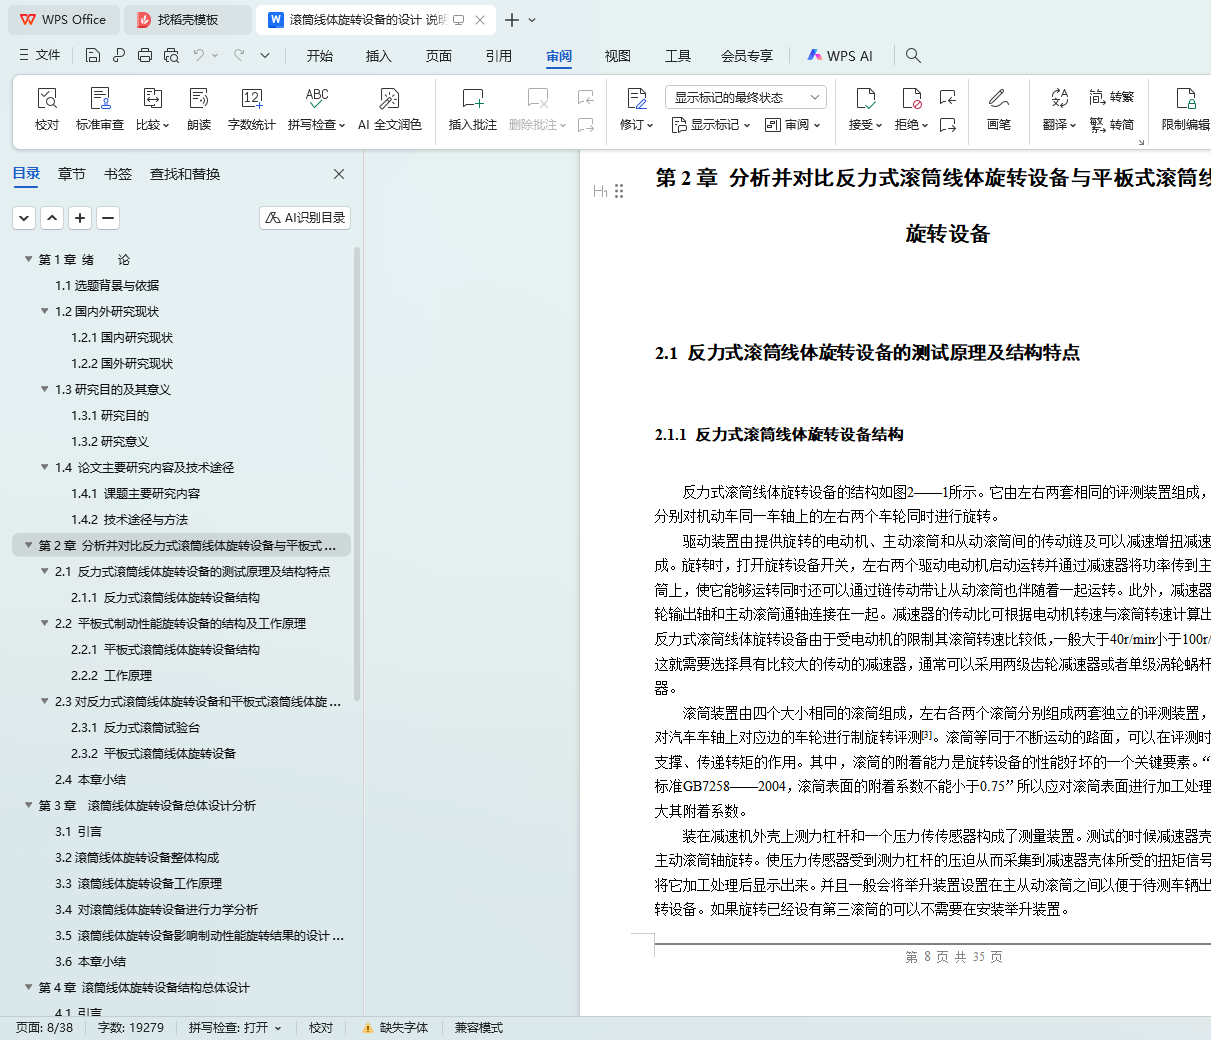Click the search magnifier icon

point(913,55)
